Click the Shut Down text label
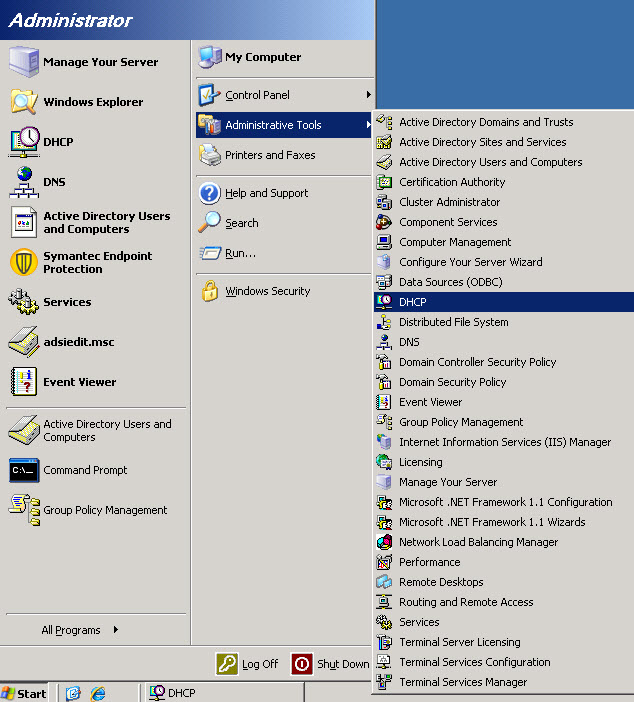Screen dimensions: 634x702 click(x=343, y=664)
